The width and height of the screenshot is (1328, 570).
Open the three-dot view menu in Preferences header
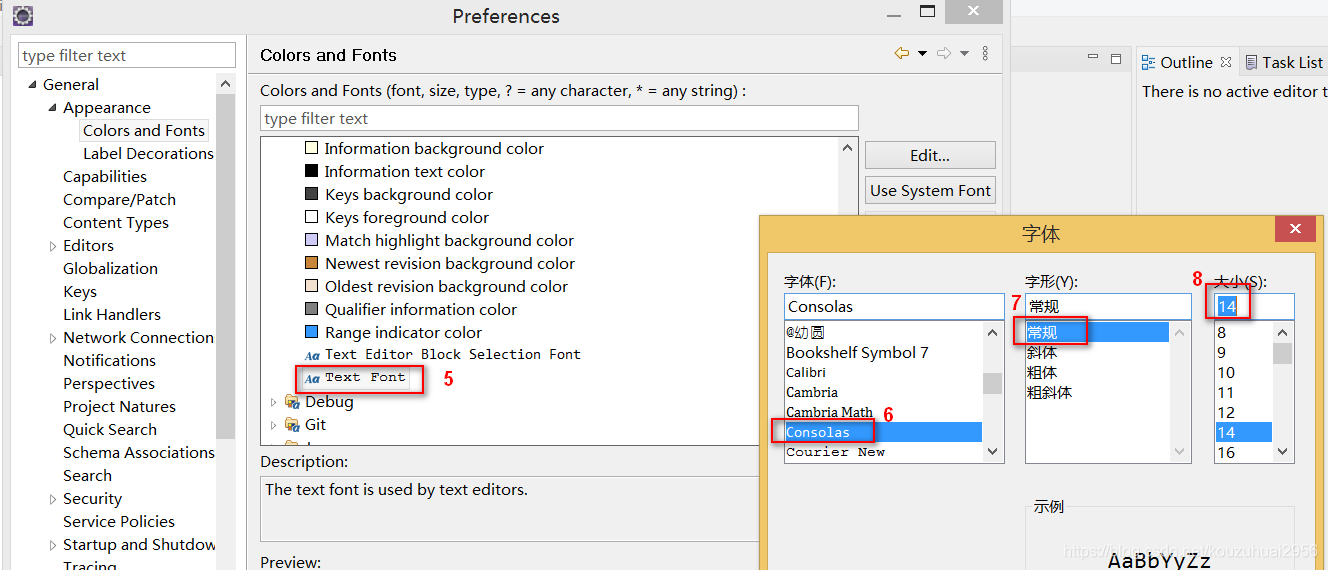(x=985, y=54)
